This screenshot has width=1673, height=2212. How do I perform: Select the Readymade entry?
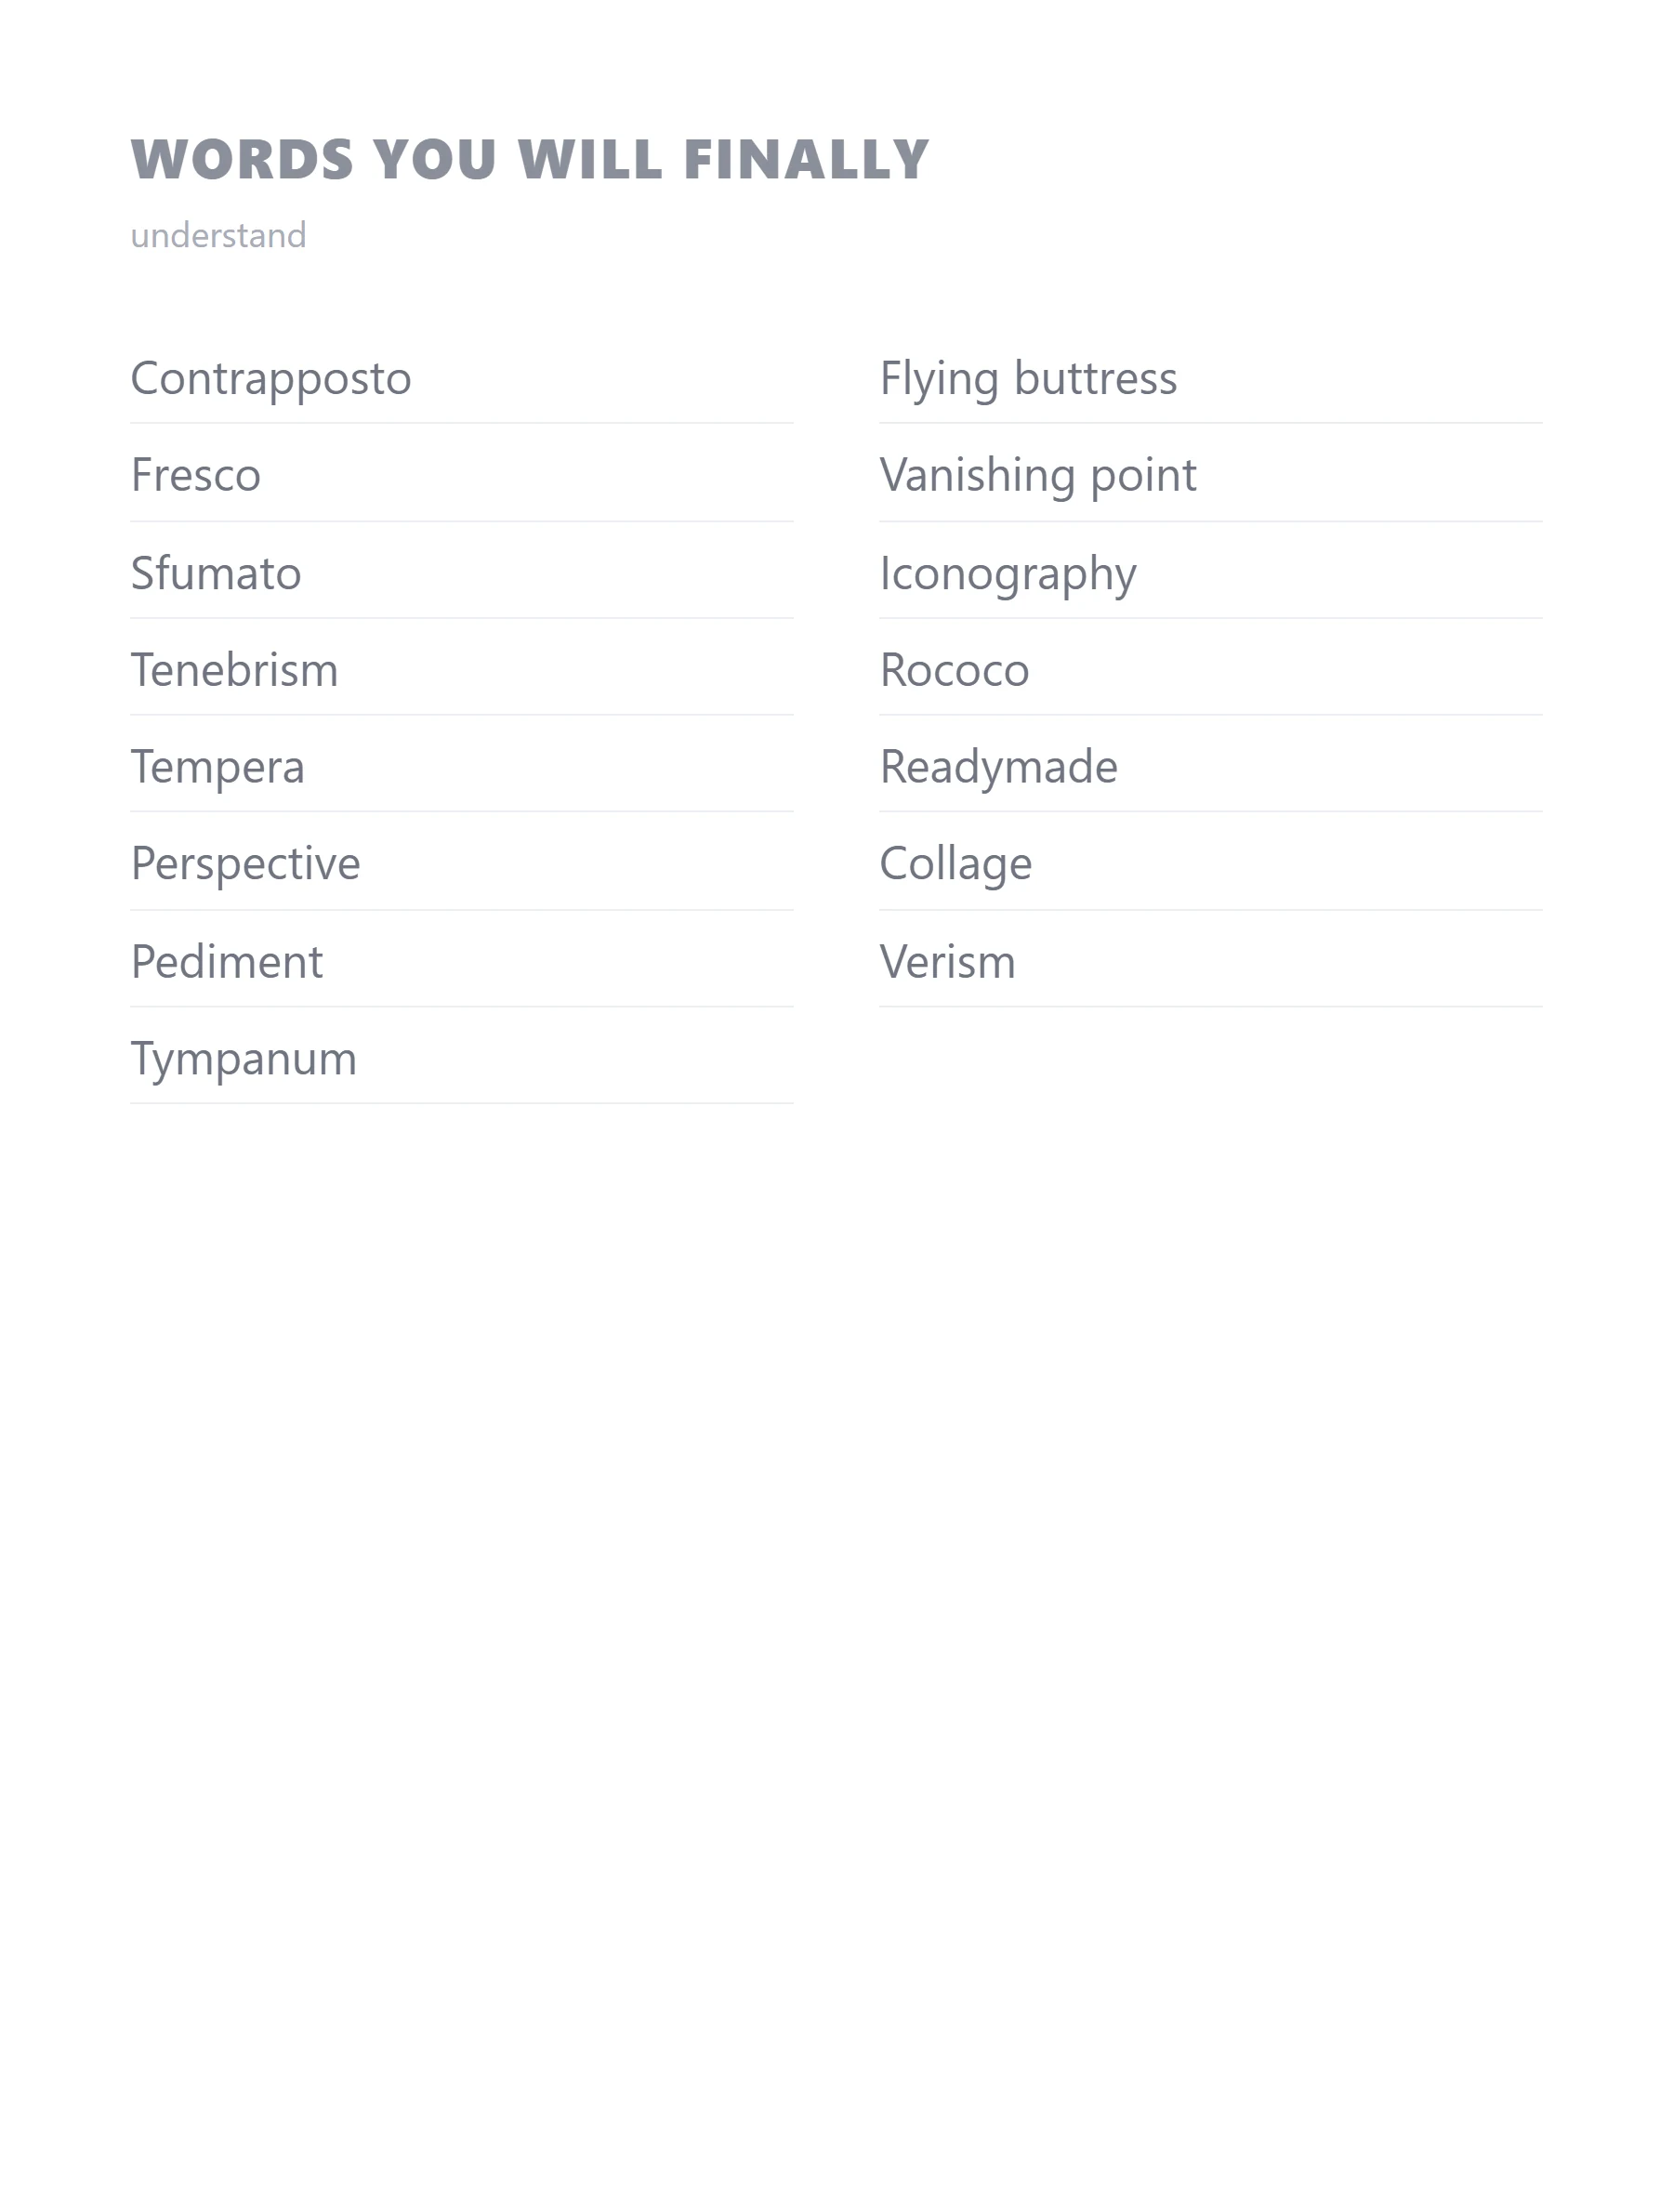coord(999,767)
